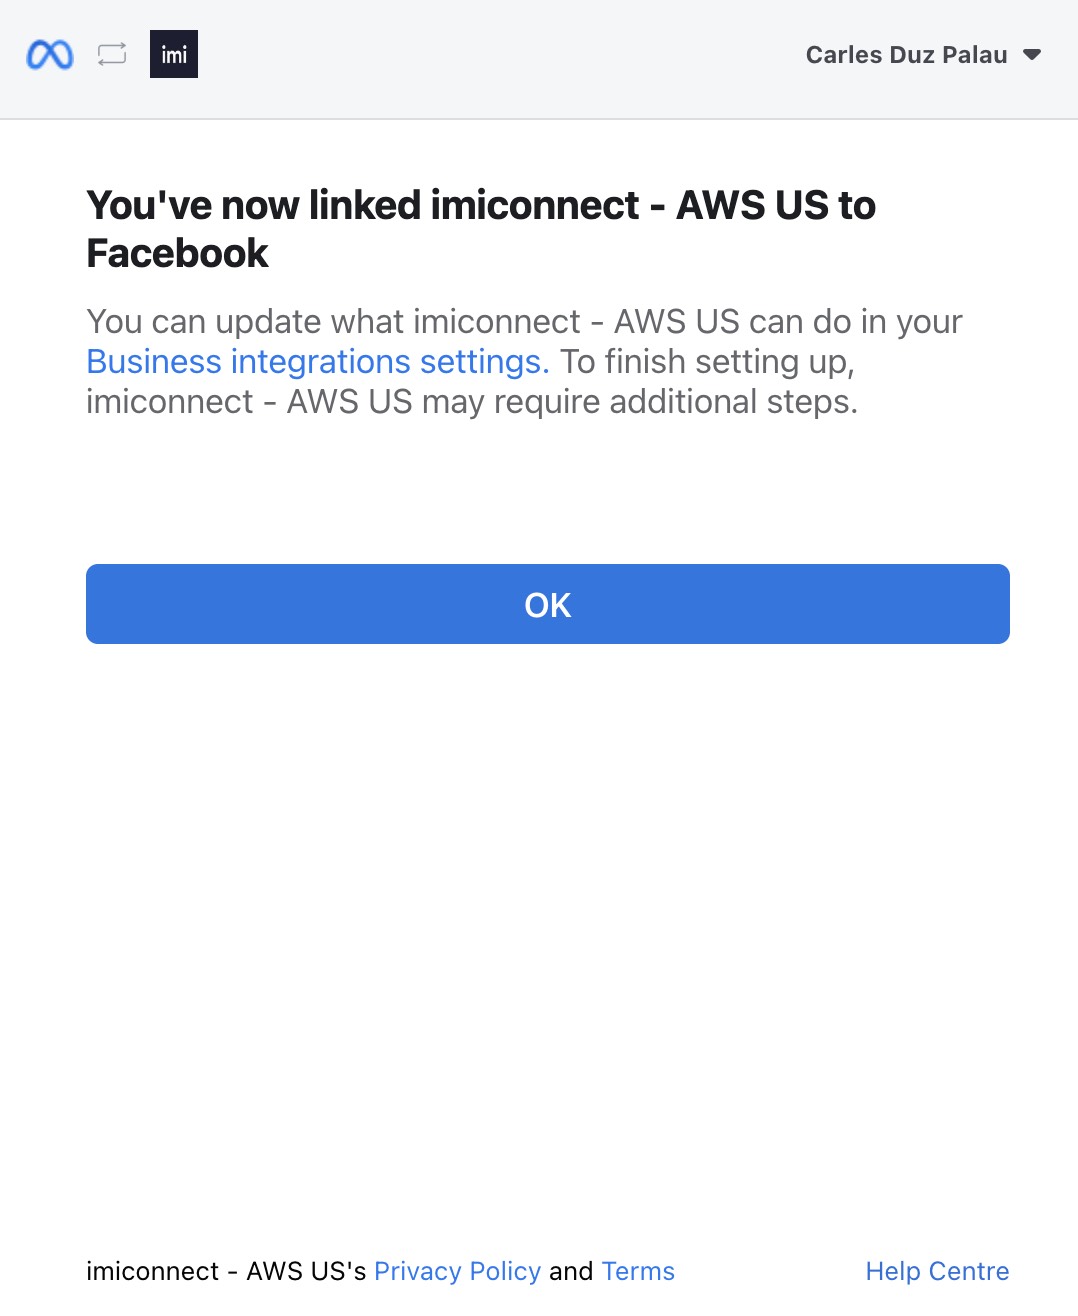The width and height of the screenshot is (1078, 1316).
Task: Click "AWS US to" in the heading
Action: pos(776,205)
